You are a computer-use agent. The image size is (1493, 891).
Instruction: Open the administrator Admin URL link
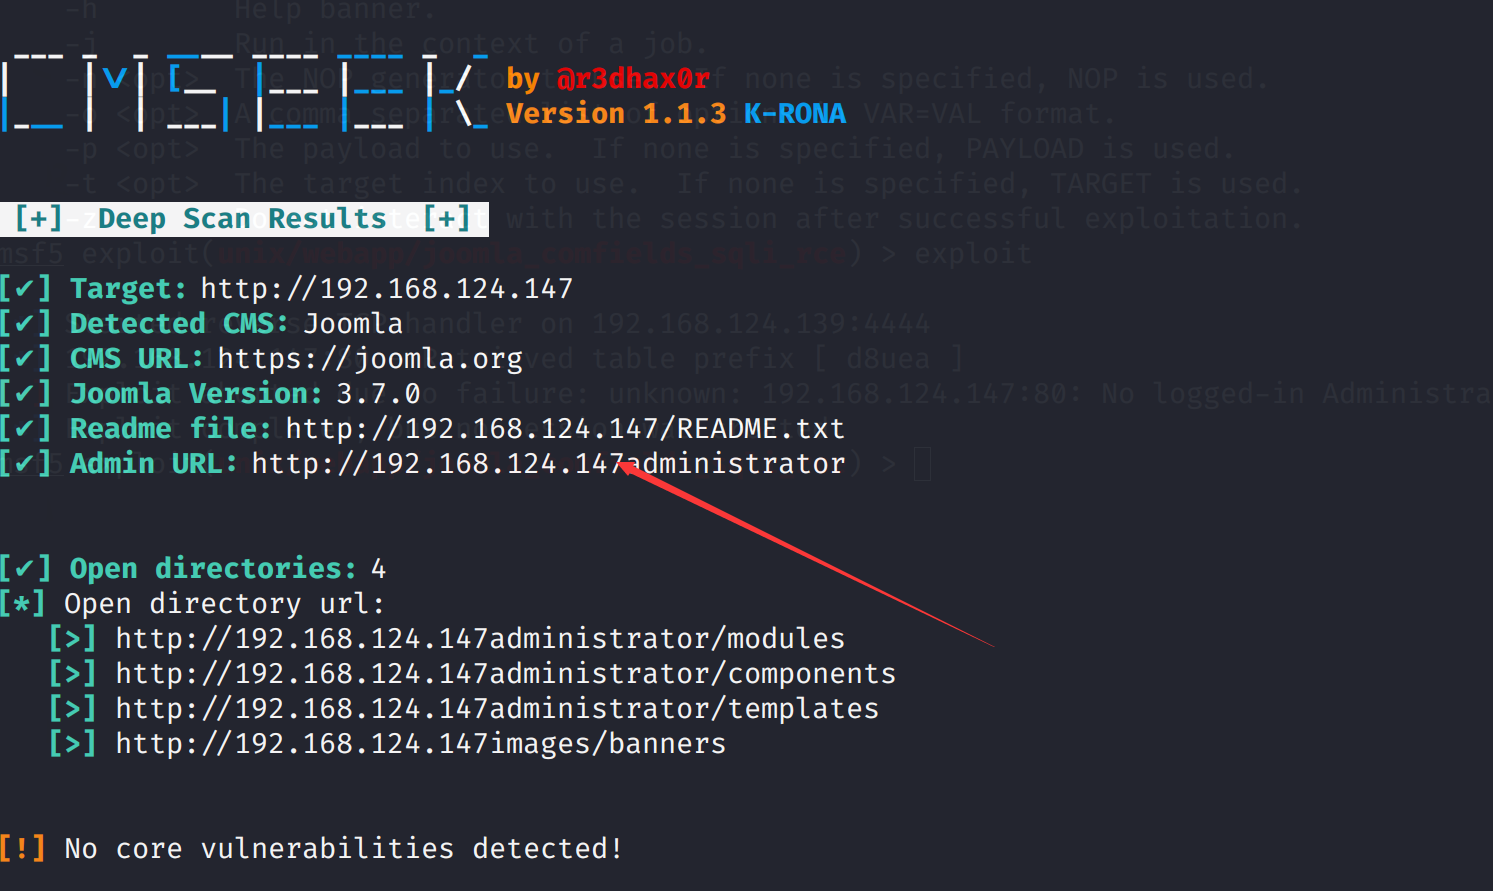point(548,464)
